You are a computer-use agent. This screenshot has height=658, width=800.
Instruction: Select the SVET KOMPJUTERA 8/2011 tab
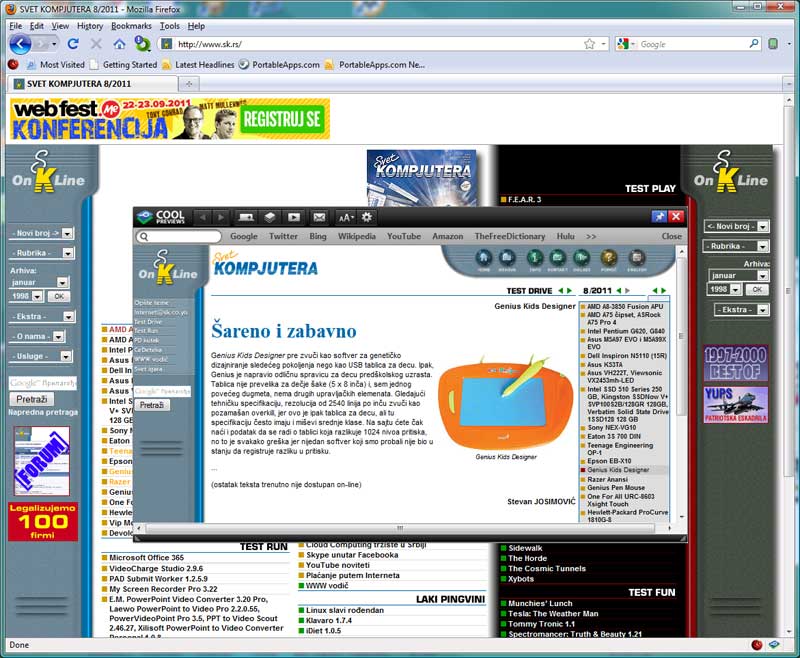93,84
